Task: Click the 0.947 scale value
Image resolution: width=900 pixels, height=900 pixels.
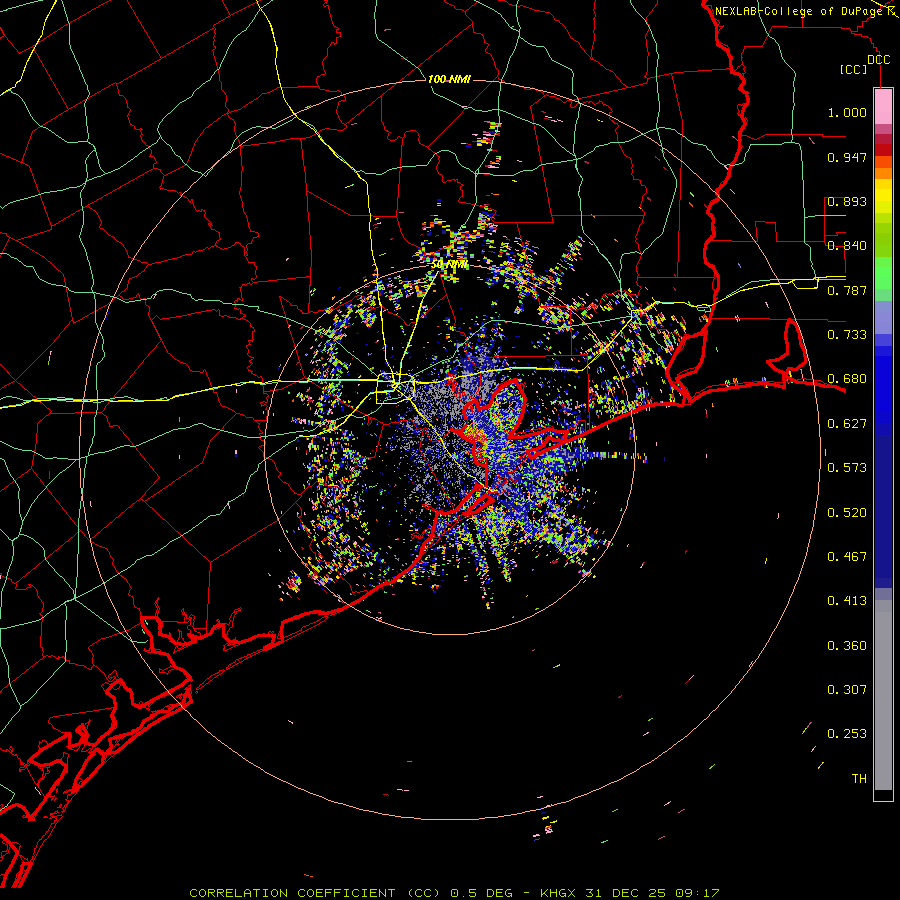Action: (847, 157)
